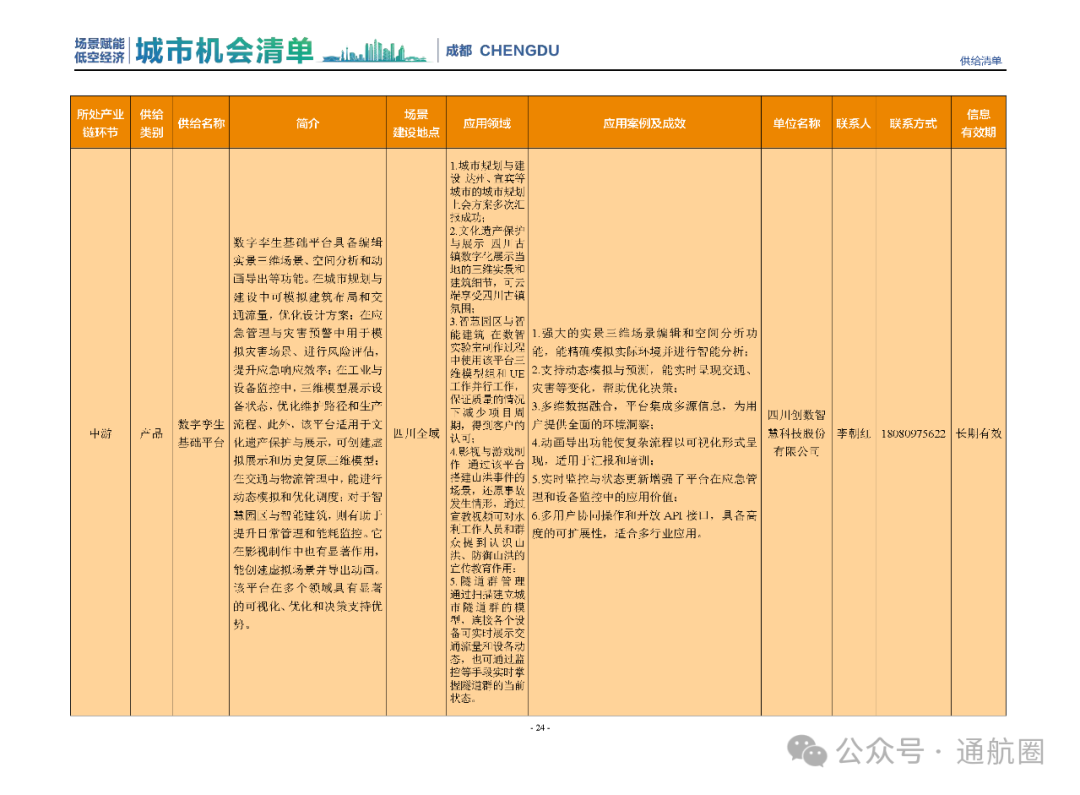Click the city skyline graphic in header
This screenshot has height=795, width=1080.
tap(375, 52)
